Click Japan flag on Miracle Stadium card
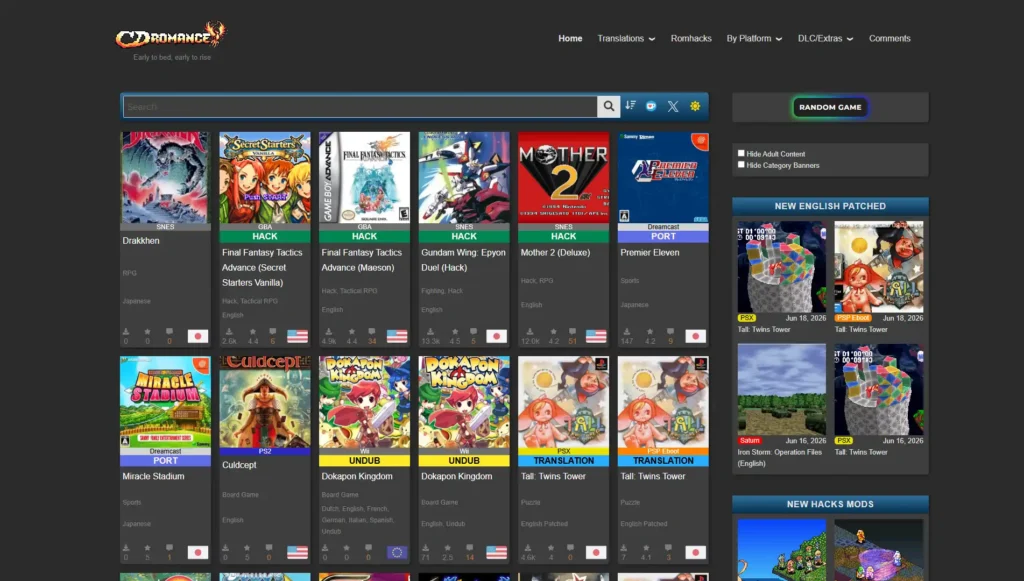This screenshot has height=581, width=1024. pyautogui.click(x=198, y=552)
